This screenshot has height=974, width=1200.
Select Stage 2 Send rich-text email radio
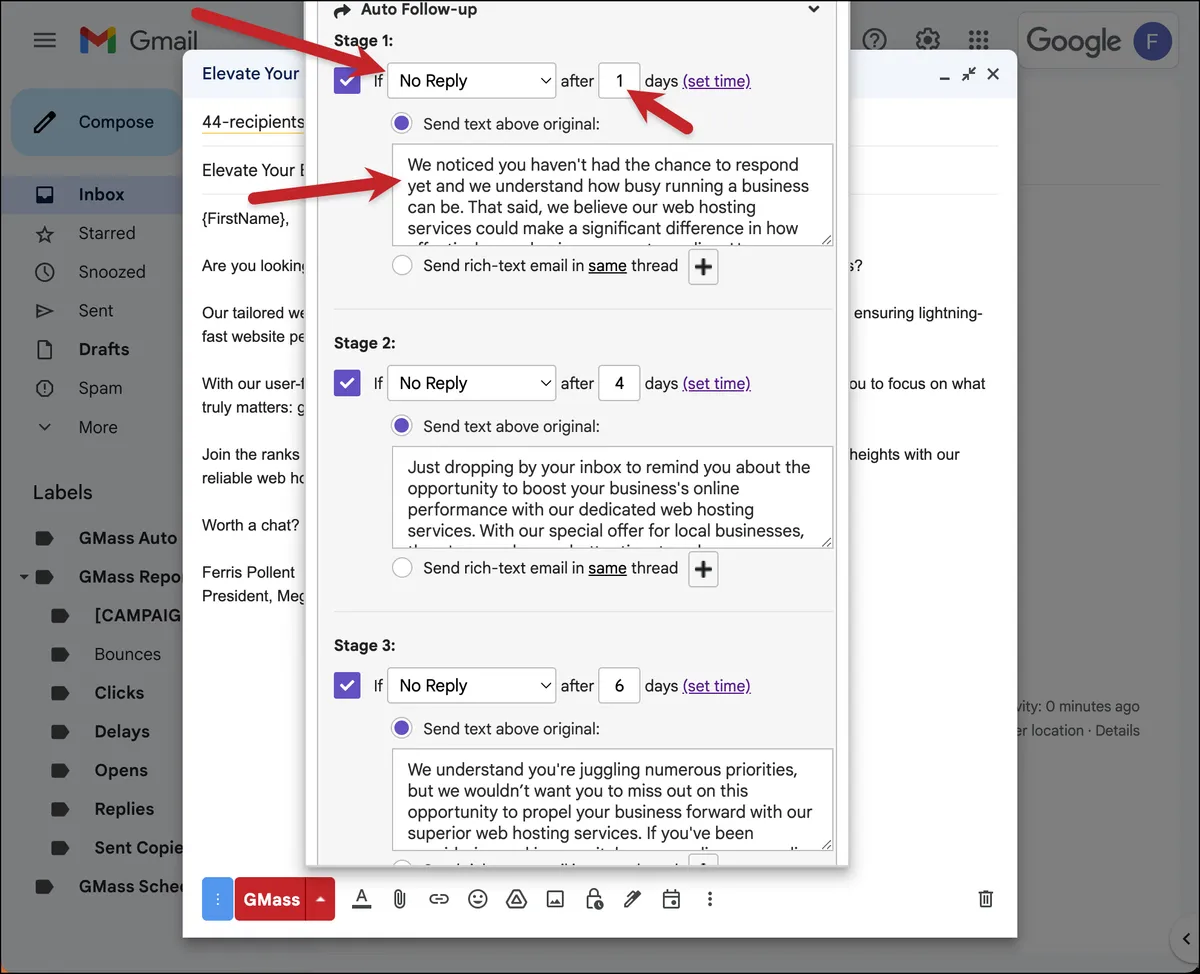coord(402,568)
